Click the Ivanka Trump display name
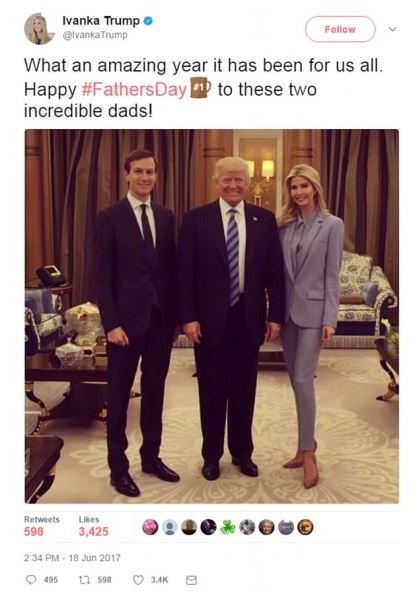The image size is (415, 597). pos(101,21)
